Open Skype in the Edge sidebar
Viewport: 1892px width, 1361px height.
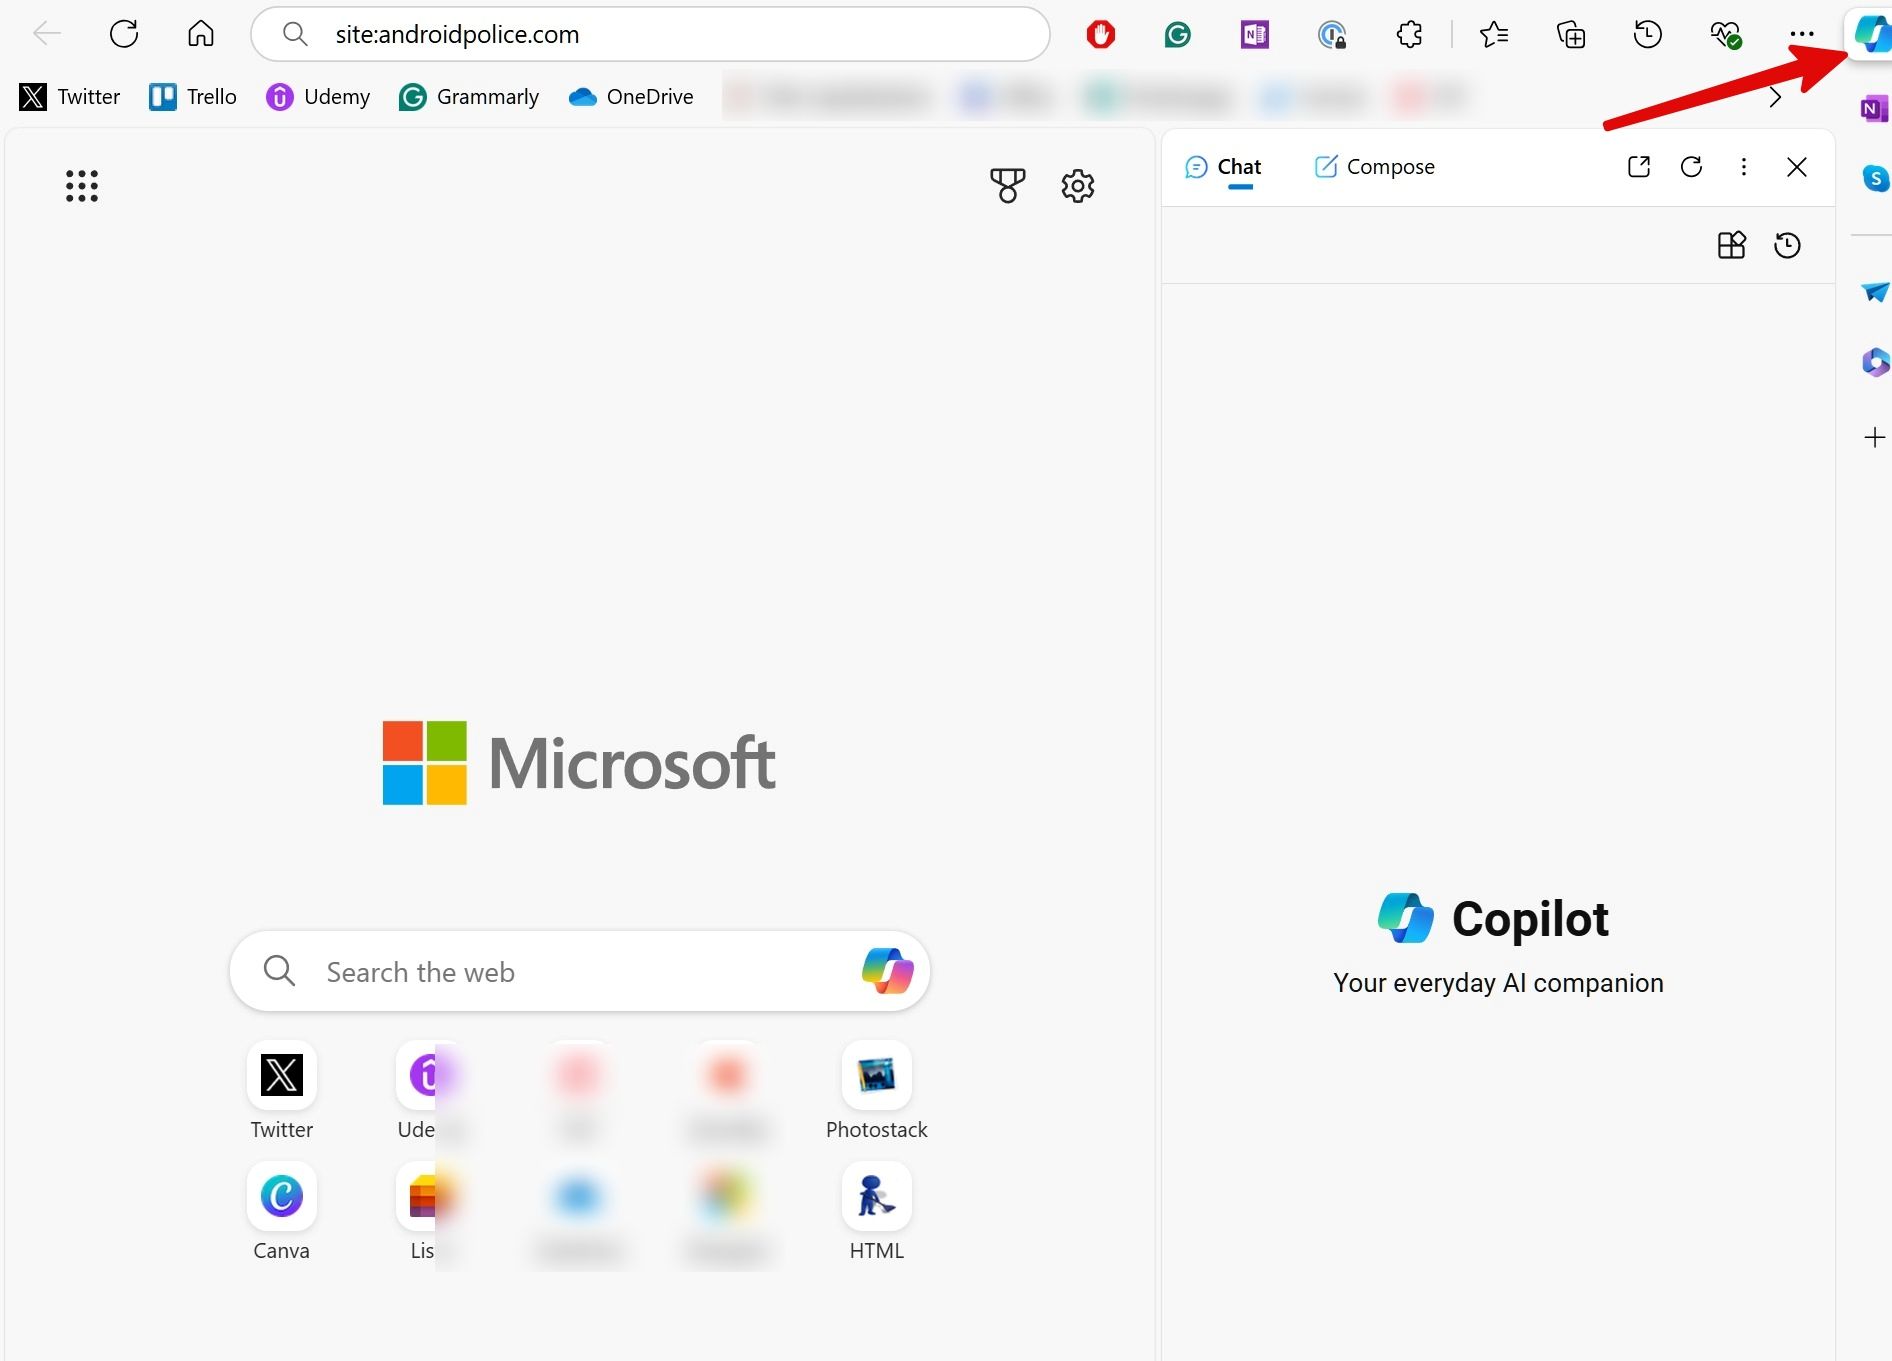pos(1875,179)
